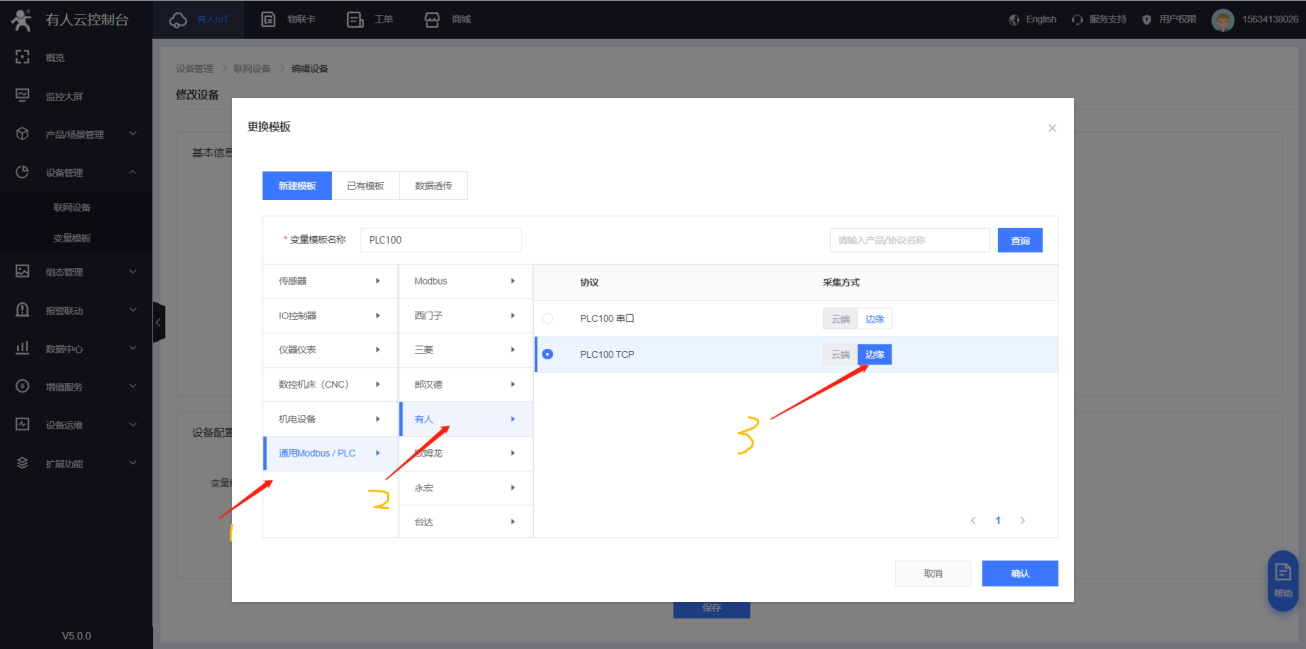
Task: Click the 工单 work order icon
Action: point(354,19)
